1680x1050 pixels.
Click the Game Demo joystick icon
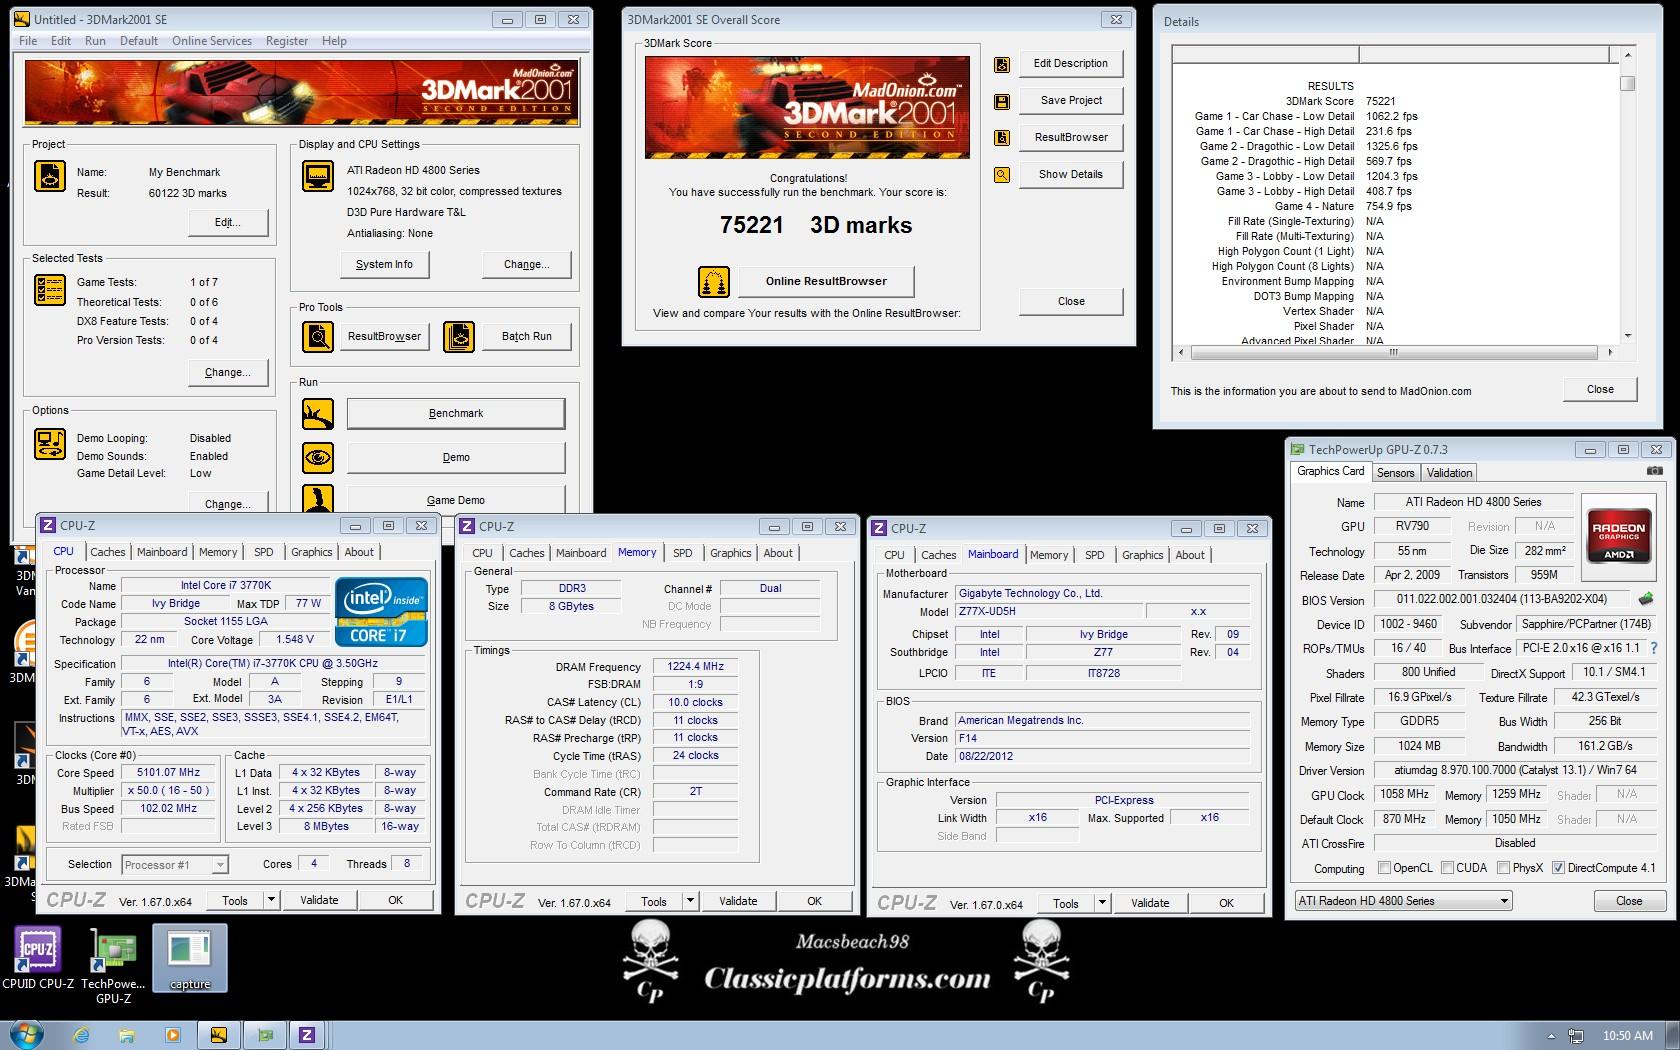click(318, 498)
